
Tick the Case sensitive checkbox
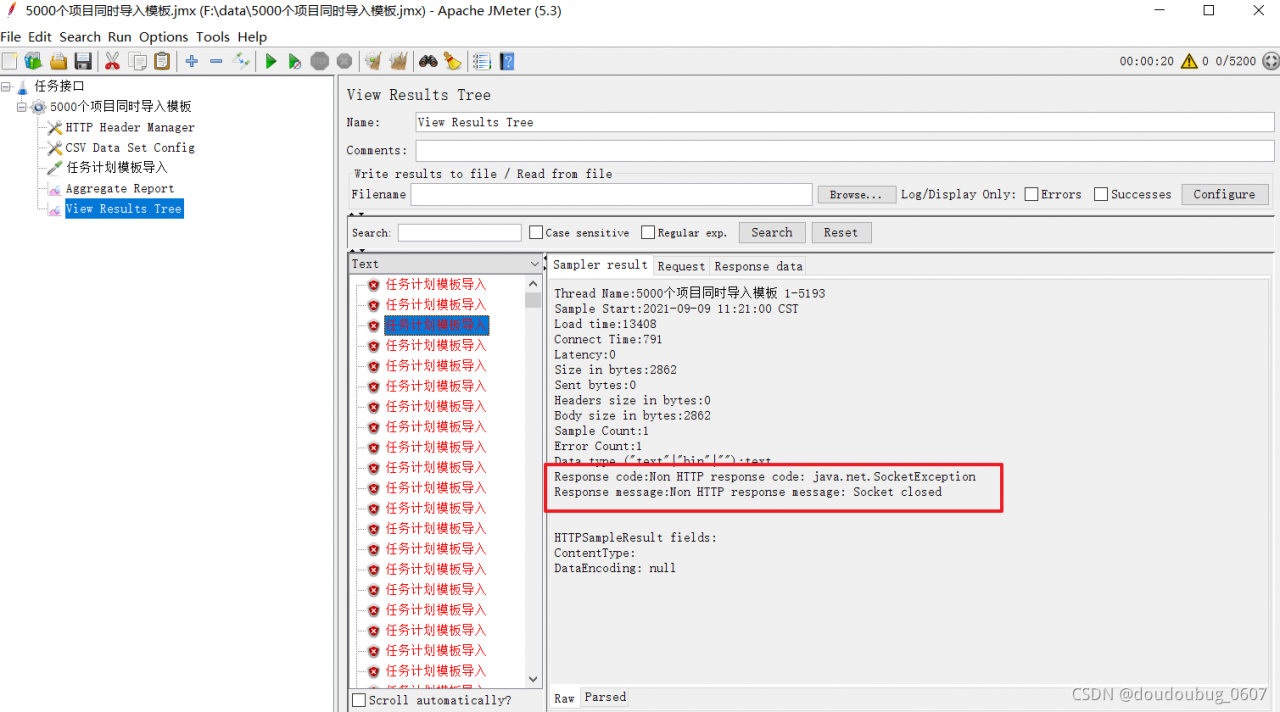tap(536, 233)
